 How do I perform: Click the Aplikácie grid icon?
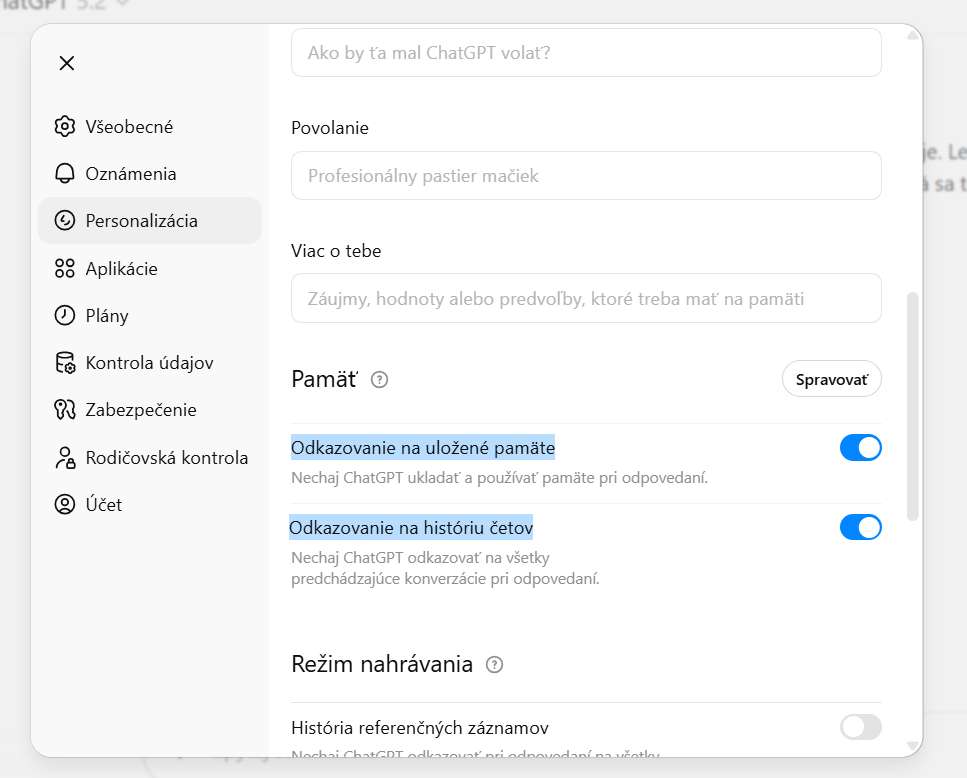65,268
